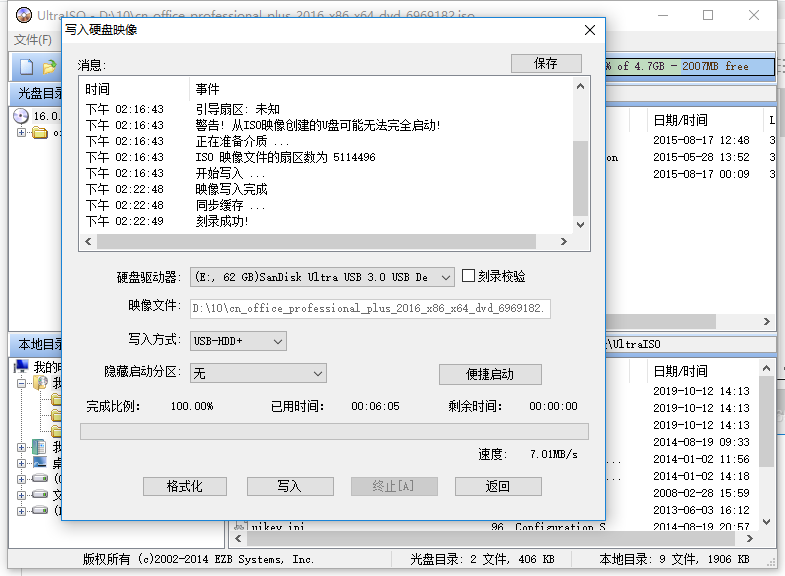Click the 保存 button

(546, 64)
